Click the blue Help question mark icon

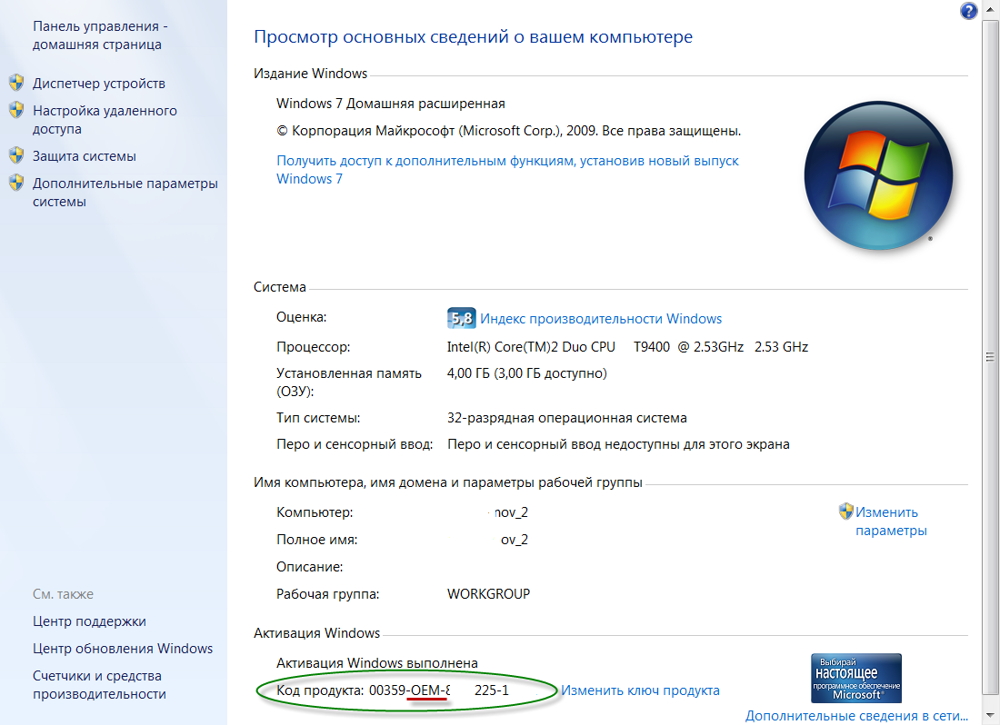(x=968, y=11)
